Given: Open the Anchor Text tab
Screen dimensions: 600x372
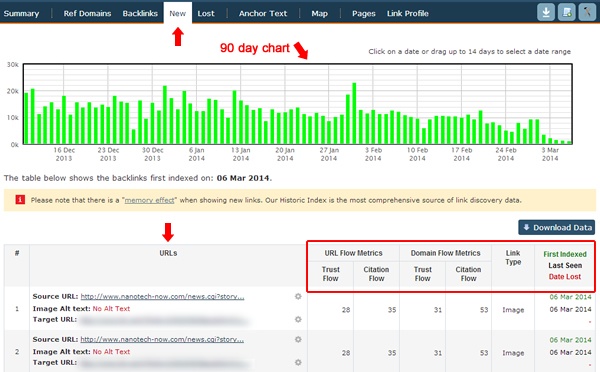Looking at the screenshot, I should tap(263, 13).
